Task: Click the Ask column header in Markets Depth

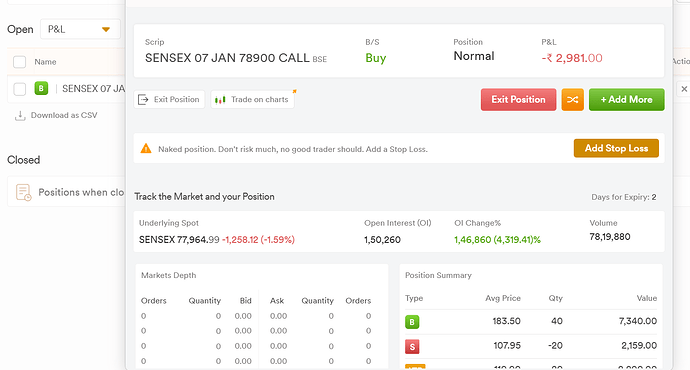Action: coord(277,301)
